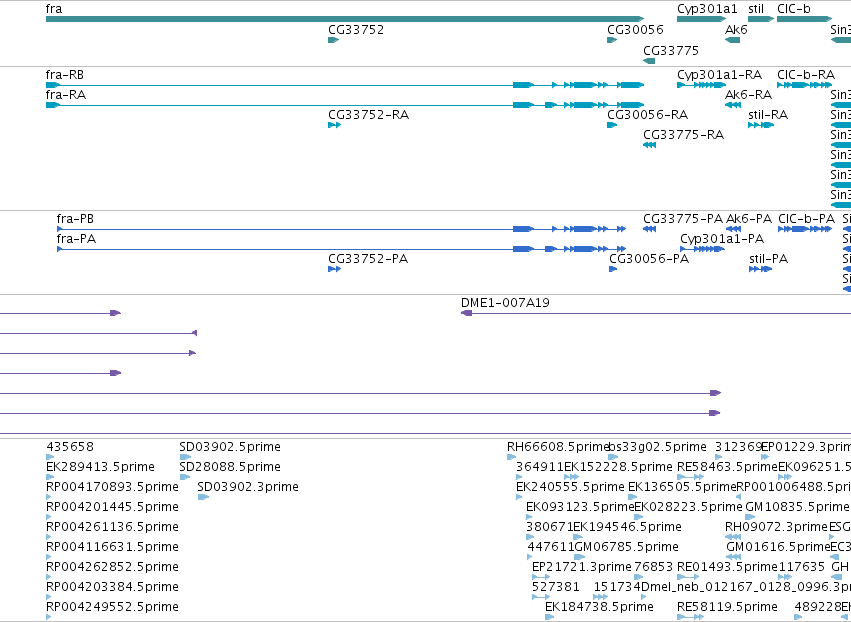851x622 pixels.
Task: Select transcript fra-RA
Action: pos(345,105)
